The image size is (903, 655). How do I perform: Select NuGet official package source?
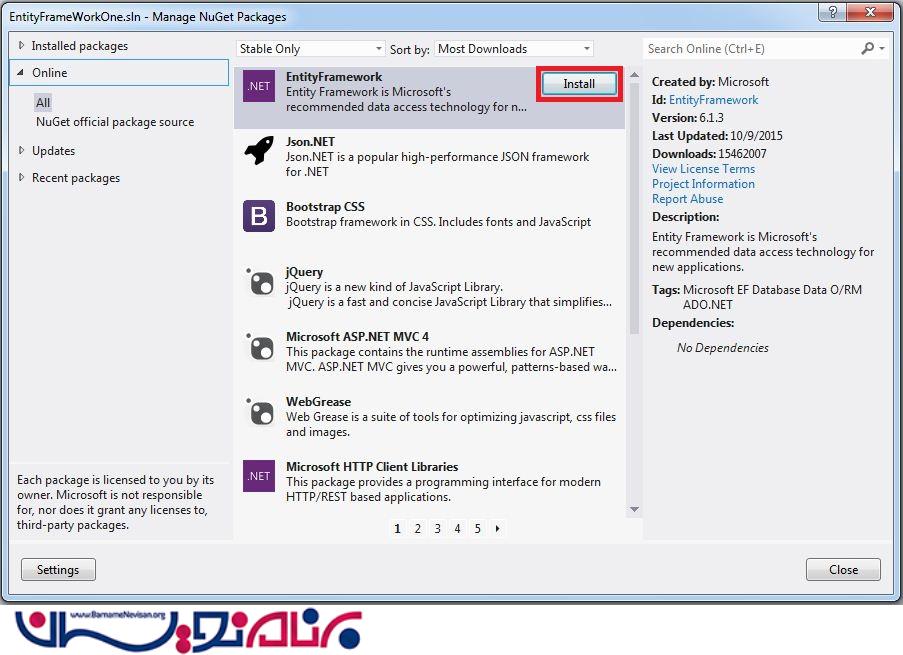(115, 122)
